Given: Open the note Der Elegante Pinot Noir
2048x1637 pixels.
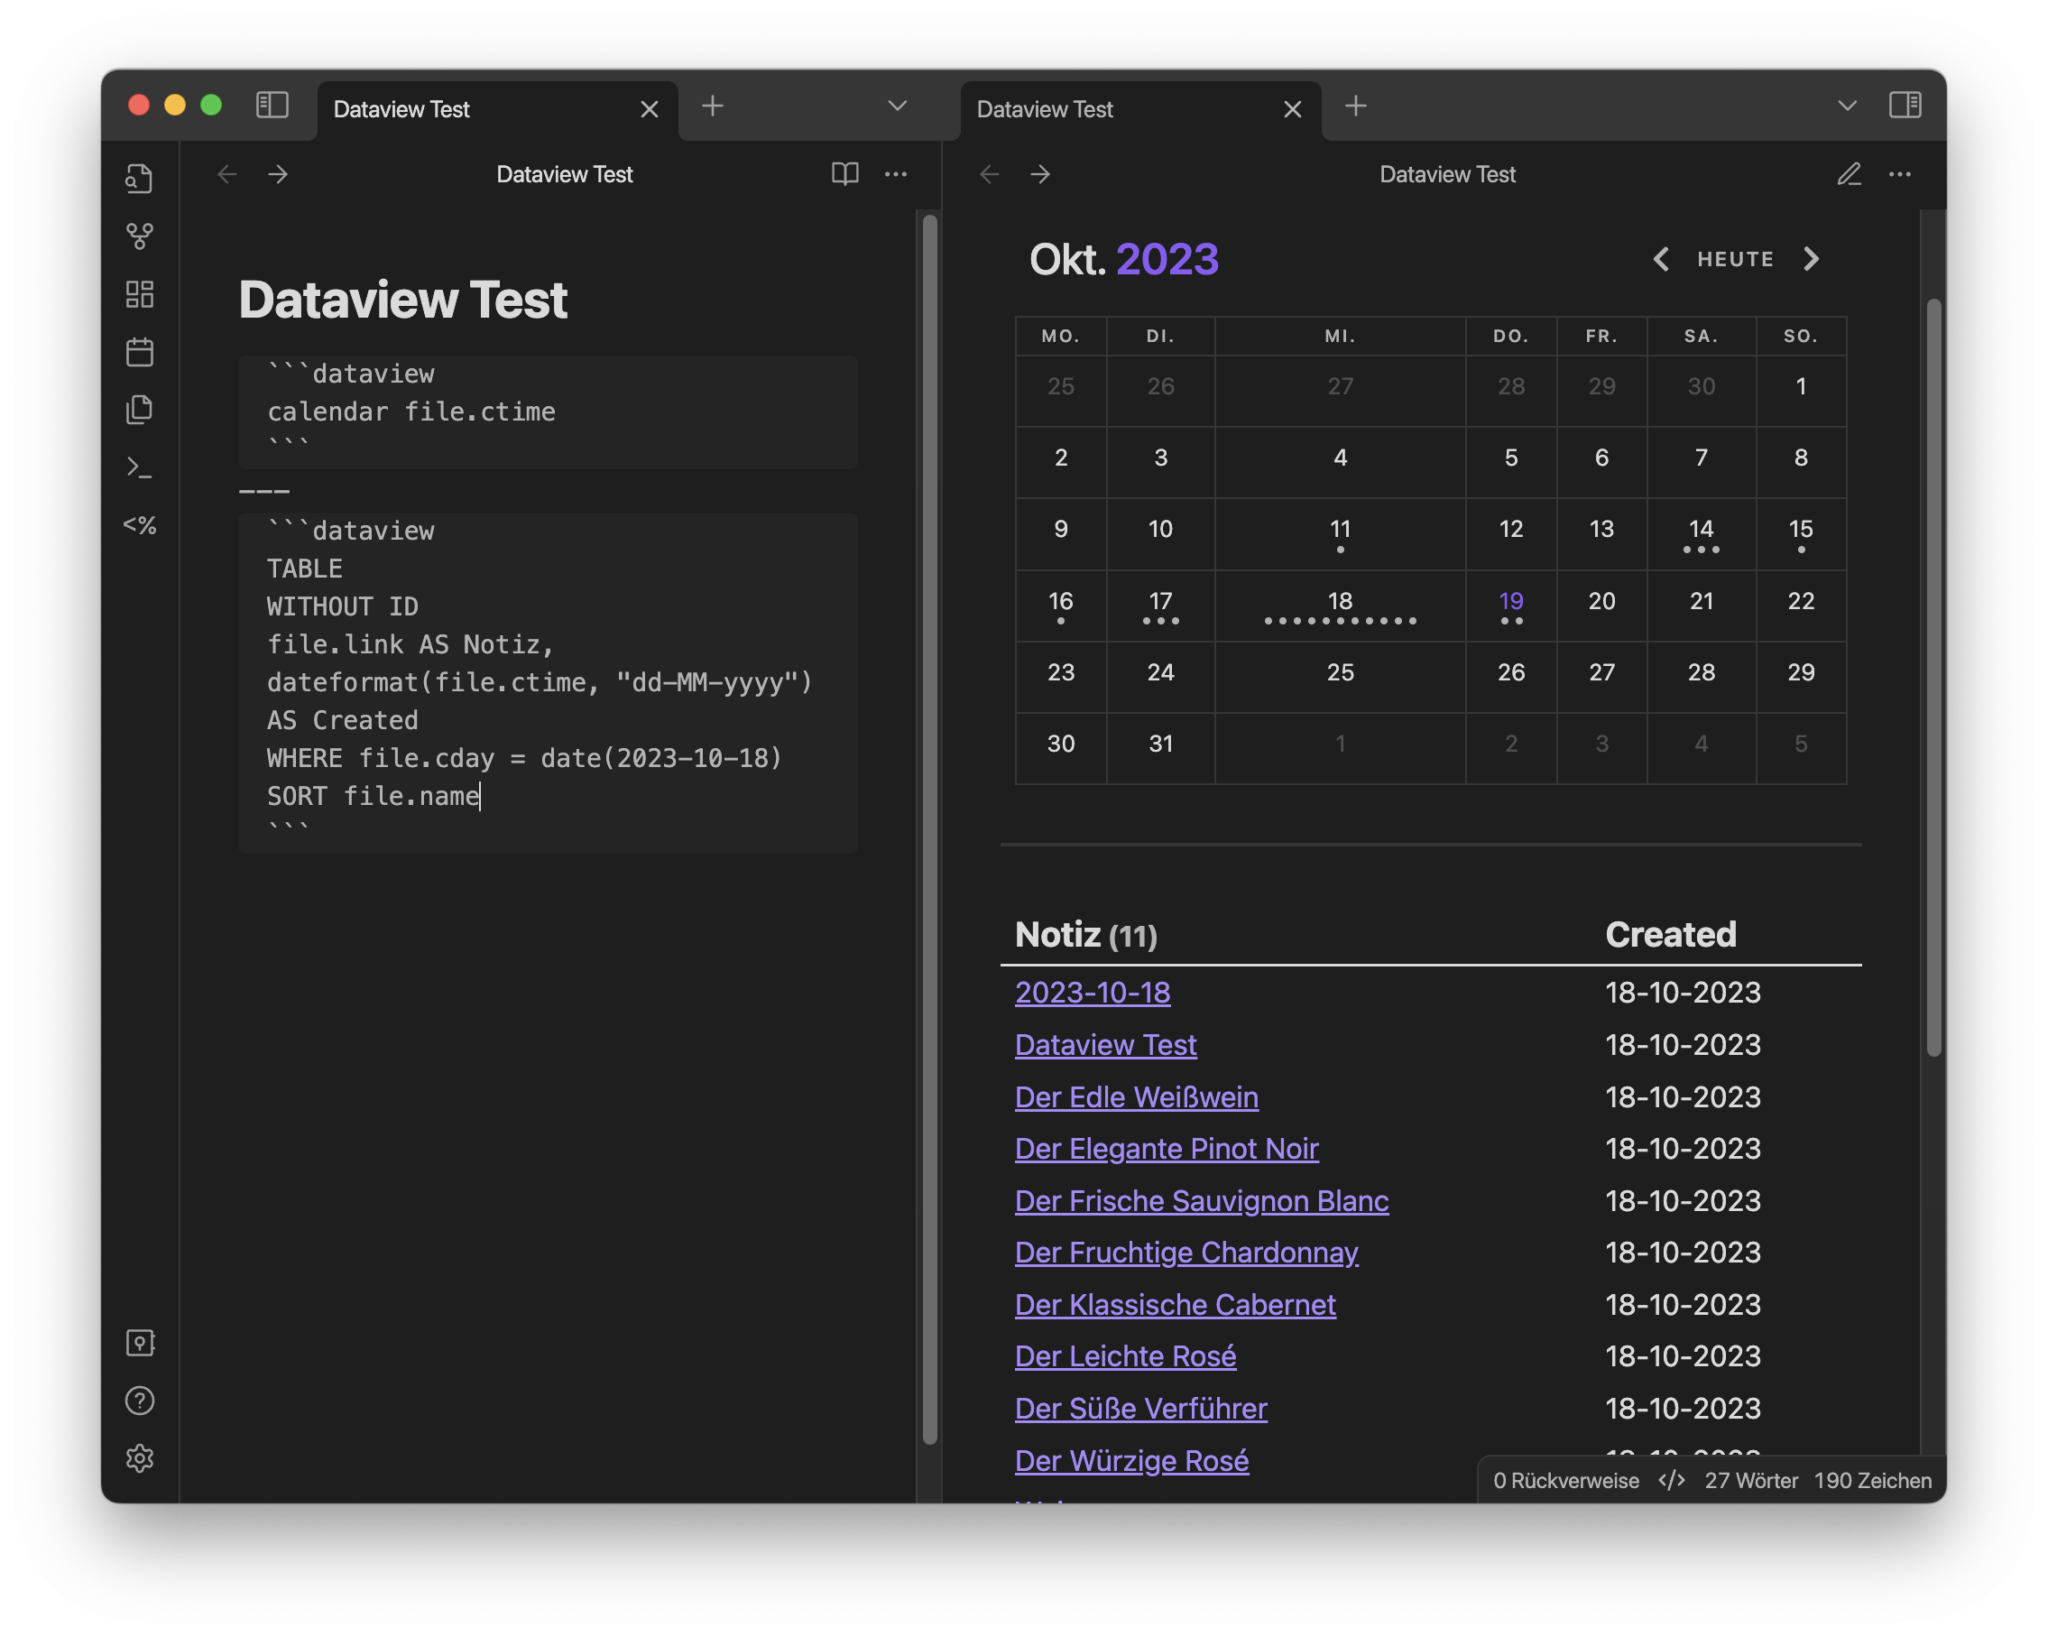Looking at the screenshot, I should [x=1166, y=1149].
